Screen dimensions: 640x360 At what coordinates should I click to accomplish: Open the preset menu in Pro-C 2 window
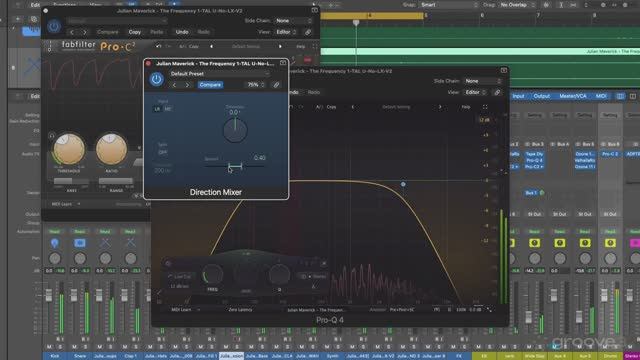pyautogui.click(x=117, y=20)
